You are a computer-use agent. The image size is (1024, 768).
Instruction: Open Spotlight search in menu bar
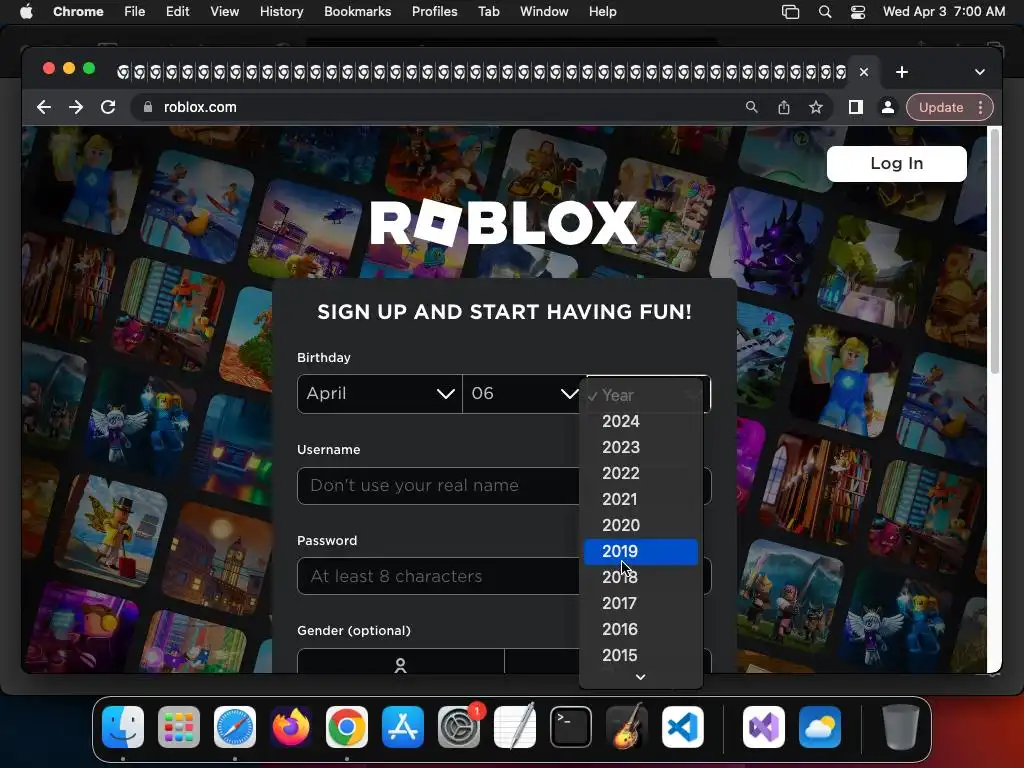tap(825, 12)
